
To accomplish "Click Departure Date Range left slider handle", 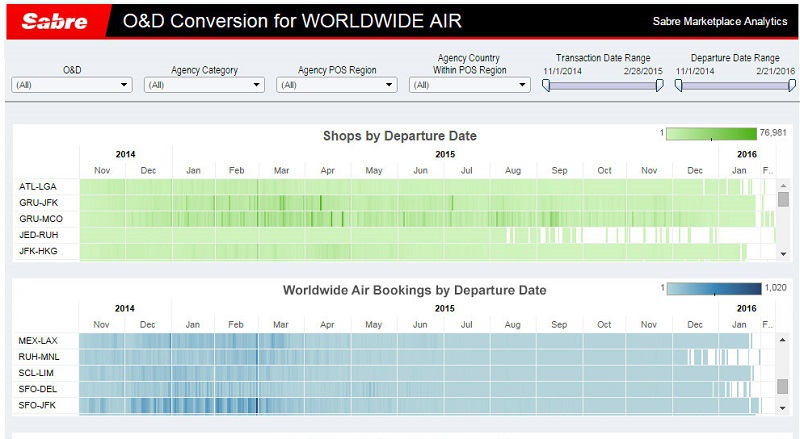I will click(678, 85).
